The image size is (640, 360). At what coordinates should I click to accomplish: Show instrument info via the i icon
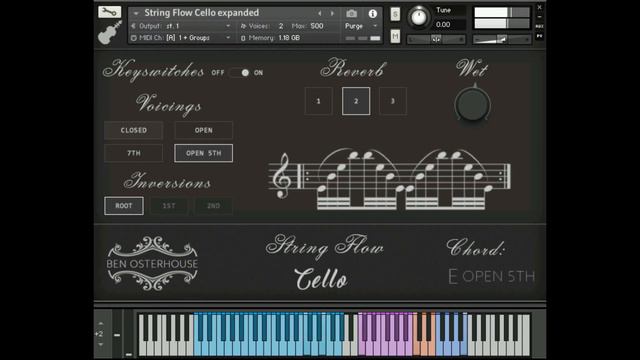coord(373,13)
